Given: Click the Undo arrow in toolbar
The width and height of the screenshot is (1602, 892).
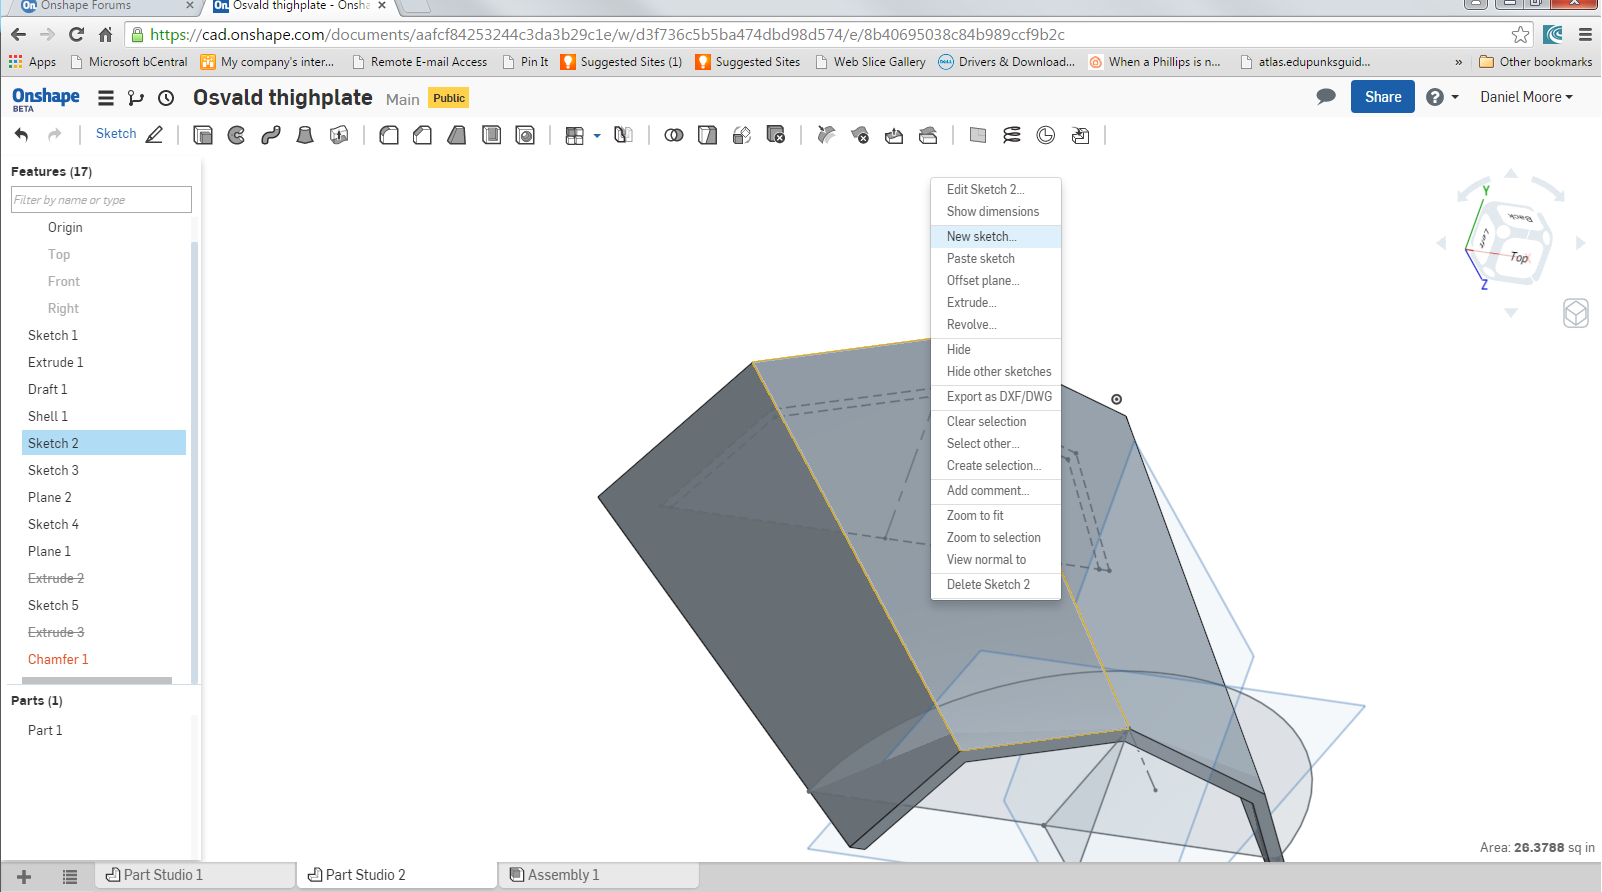Looking at the screenshot, I should point(22,135).
